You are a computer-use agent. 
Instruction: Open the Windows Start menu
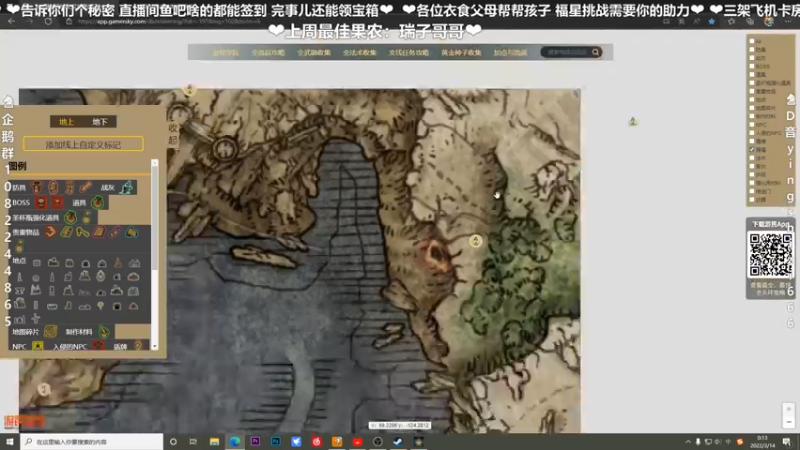pos(10,441)
